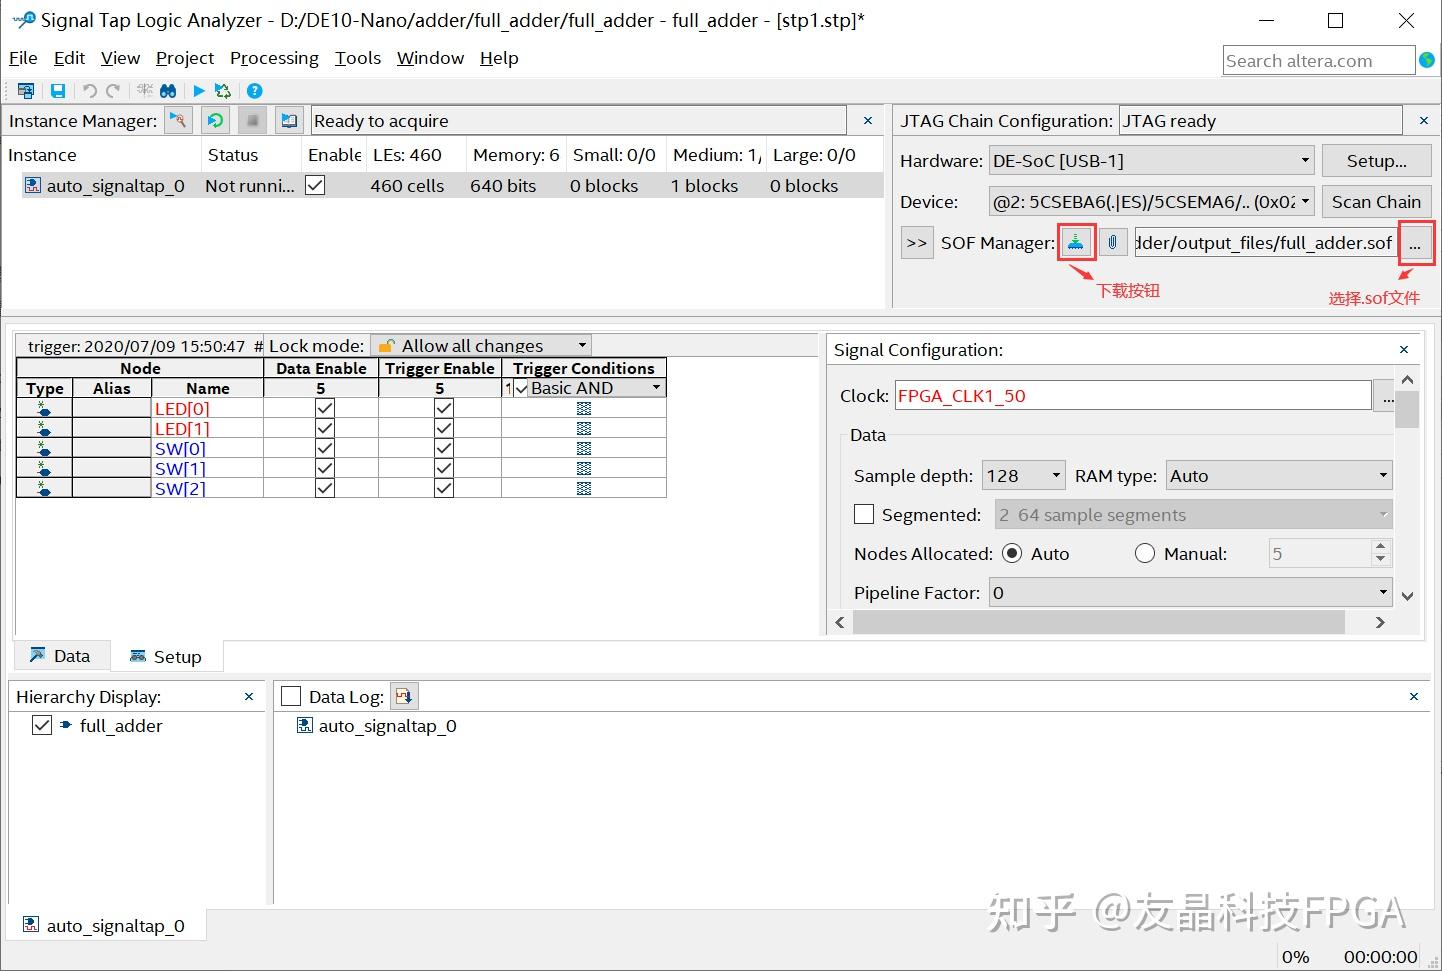
Task: Switch to the Data tab
Action: [x=61, y=655]
